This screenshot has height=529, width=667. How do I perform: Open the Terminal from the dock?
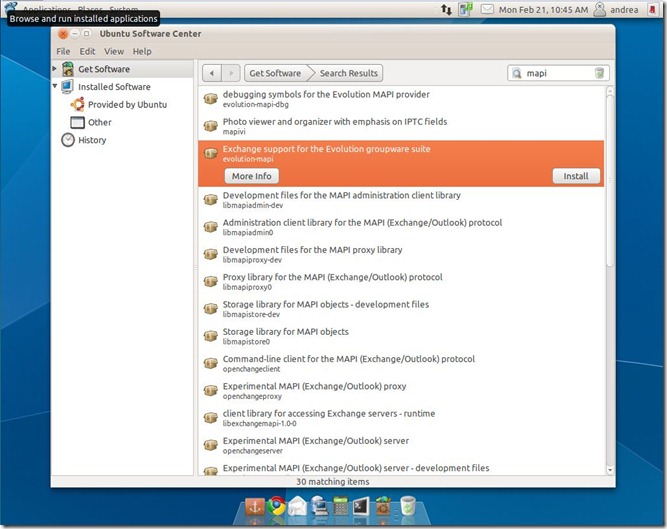point(362,506)
